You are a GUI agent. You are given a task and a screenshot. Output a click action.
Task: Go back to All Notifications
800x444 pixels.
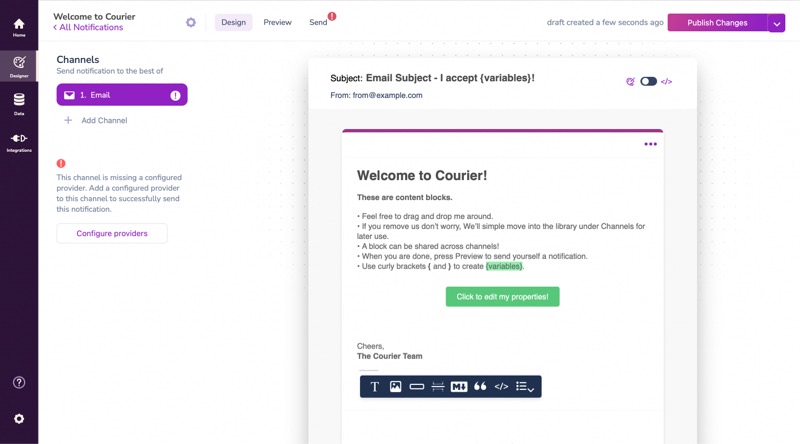88,28
